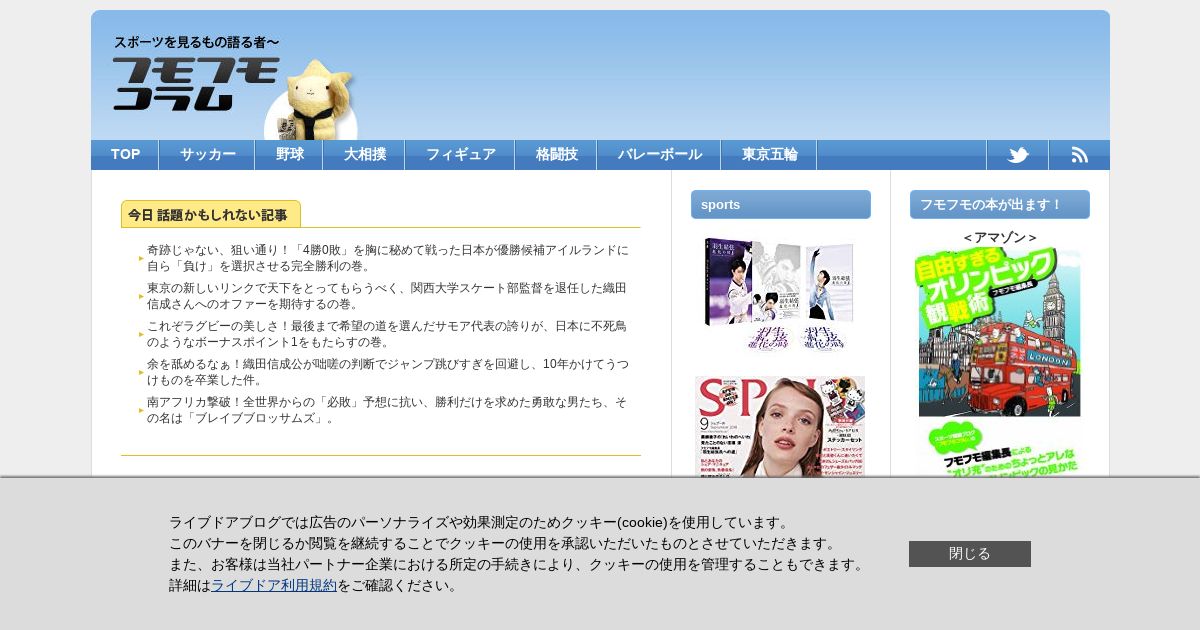
Task: Open the フィギュア category
Action: (x=460, y=155)
